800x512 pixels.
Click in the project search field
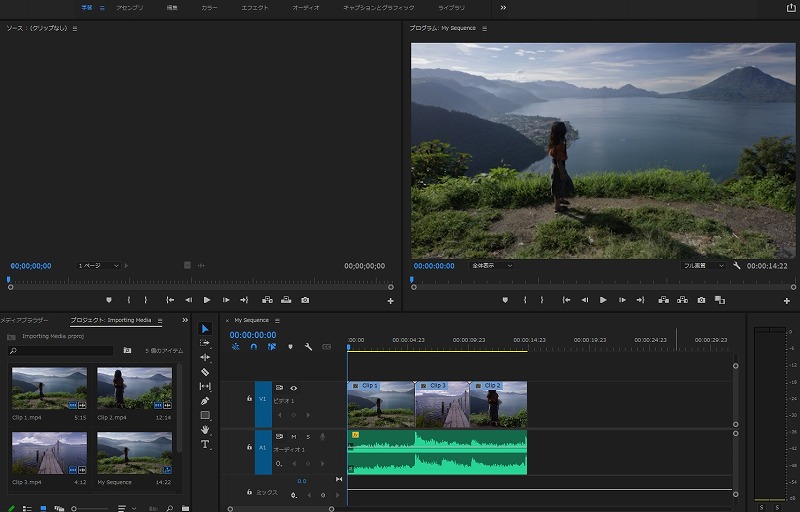pos(61,351)
